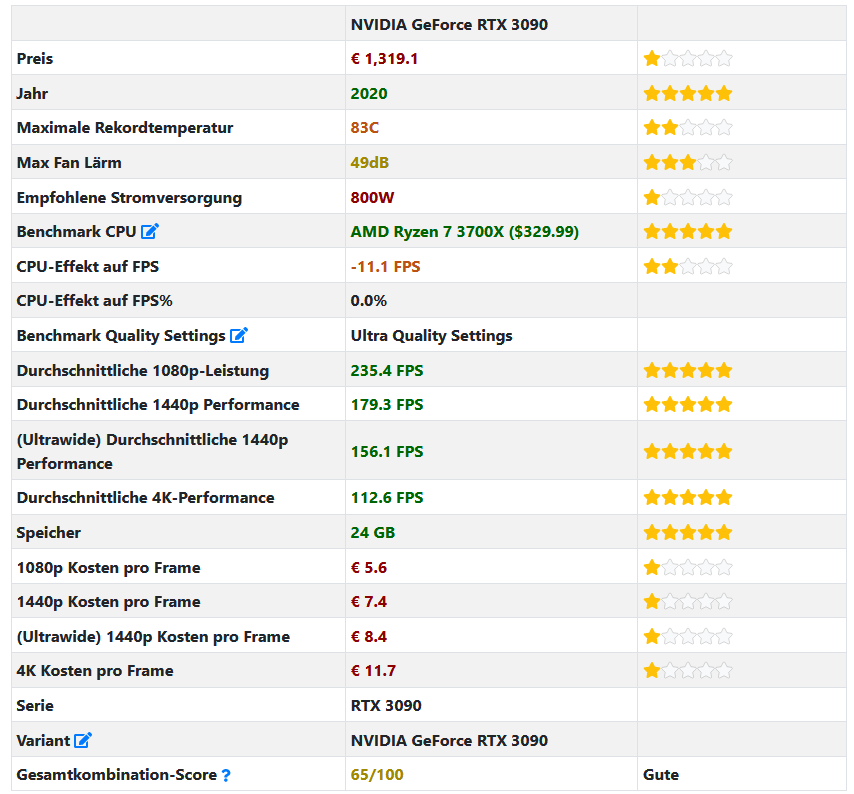
Task: Click the € 7.4 cost value
Action: pos(369,602)
